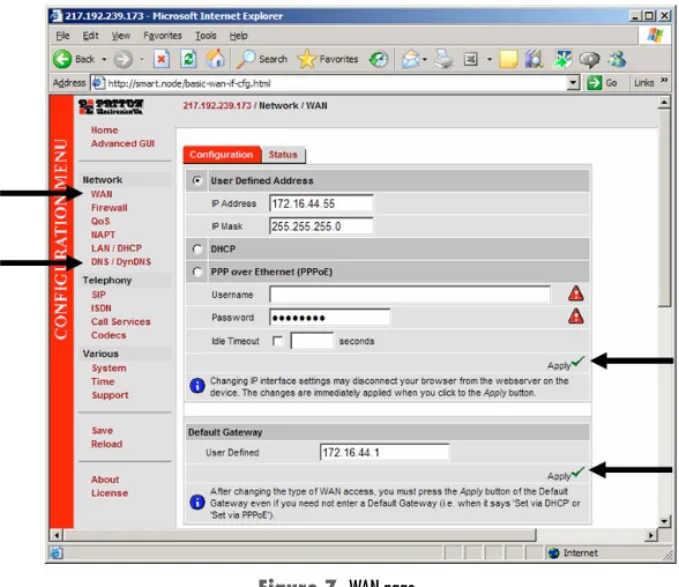The height and width of the screenshot is (587, 679).
Task: Open the QoS link
Action: pos(100,221)
